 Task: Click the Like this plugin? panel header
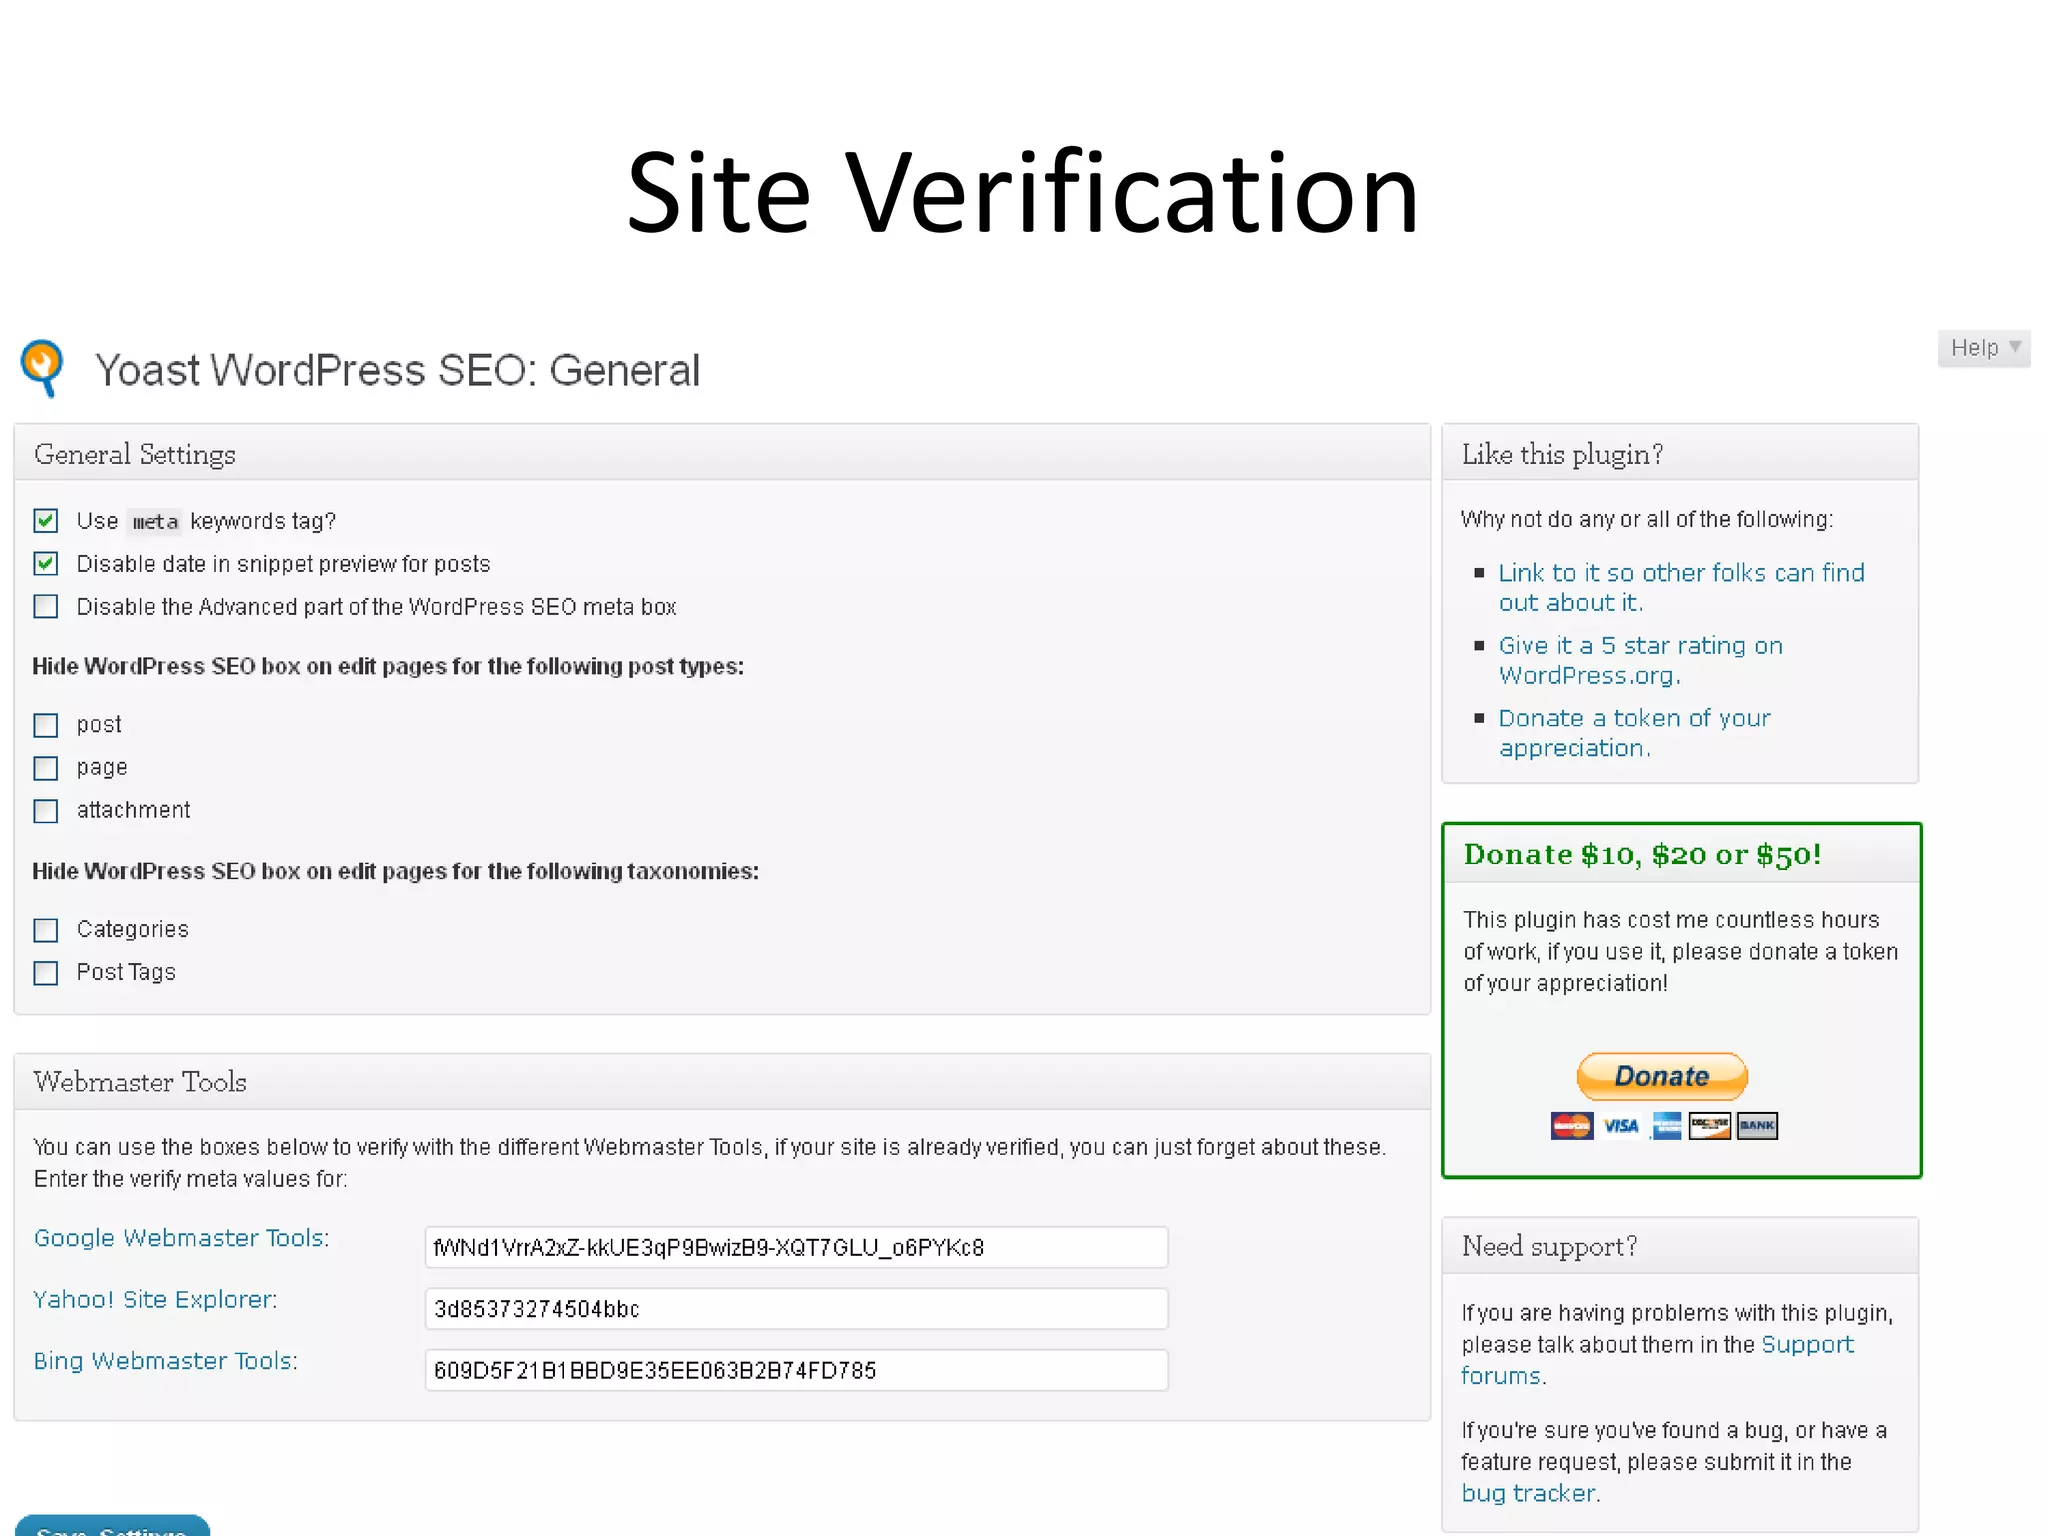(x=1680, y=453)
